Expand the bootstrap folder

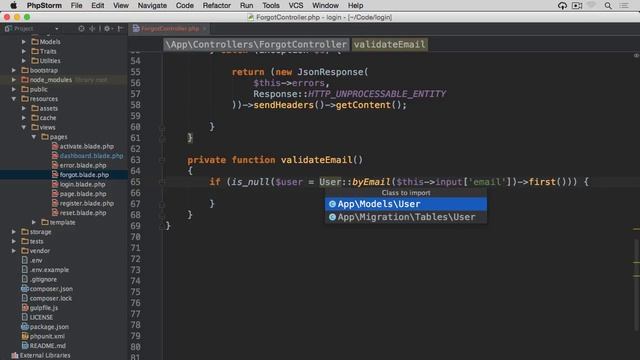pos(14,70)
